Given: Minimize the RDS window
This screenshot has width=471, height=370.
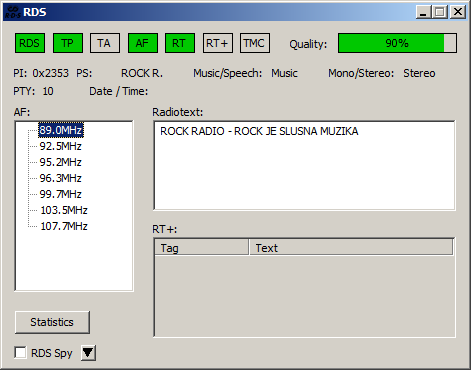Looking at the screenshot, I should 424,12.
